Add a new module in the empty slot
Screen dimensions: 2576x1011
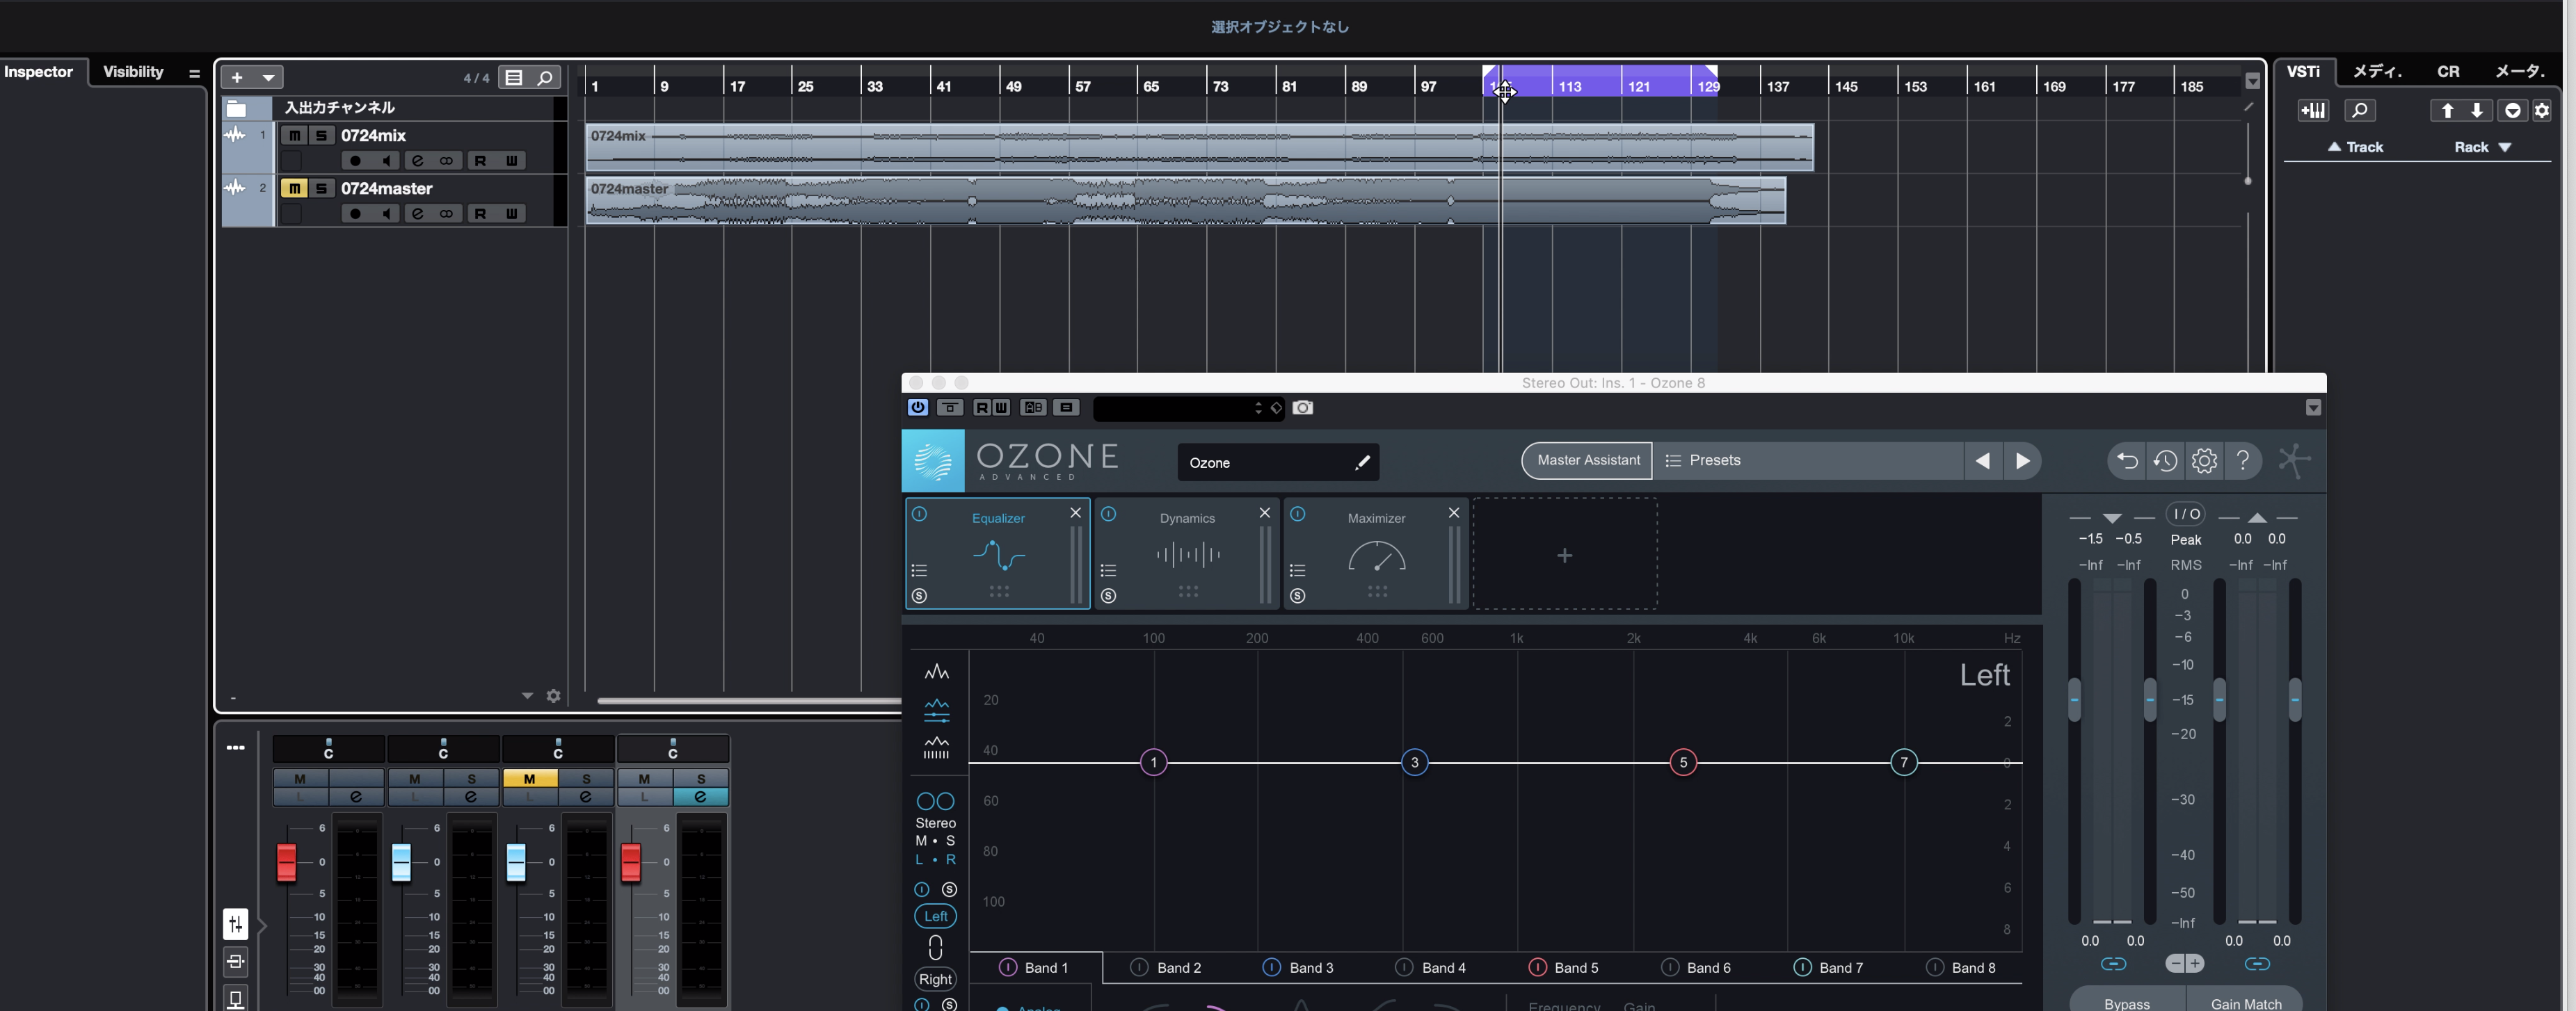click(1564, 555)
